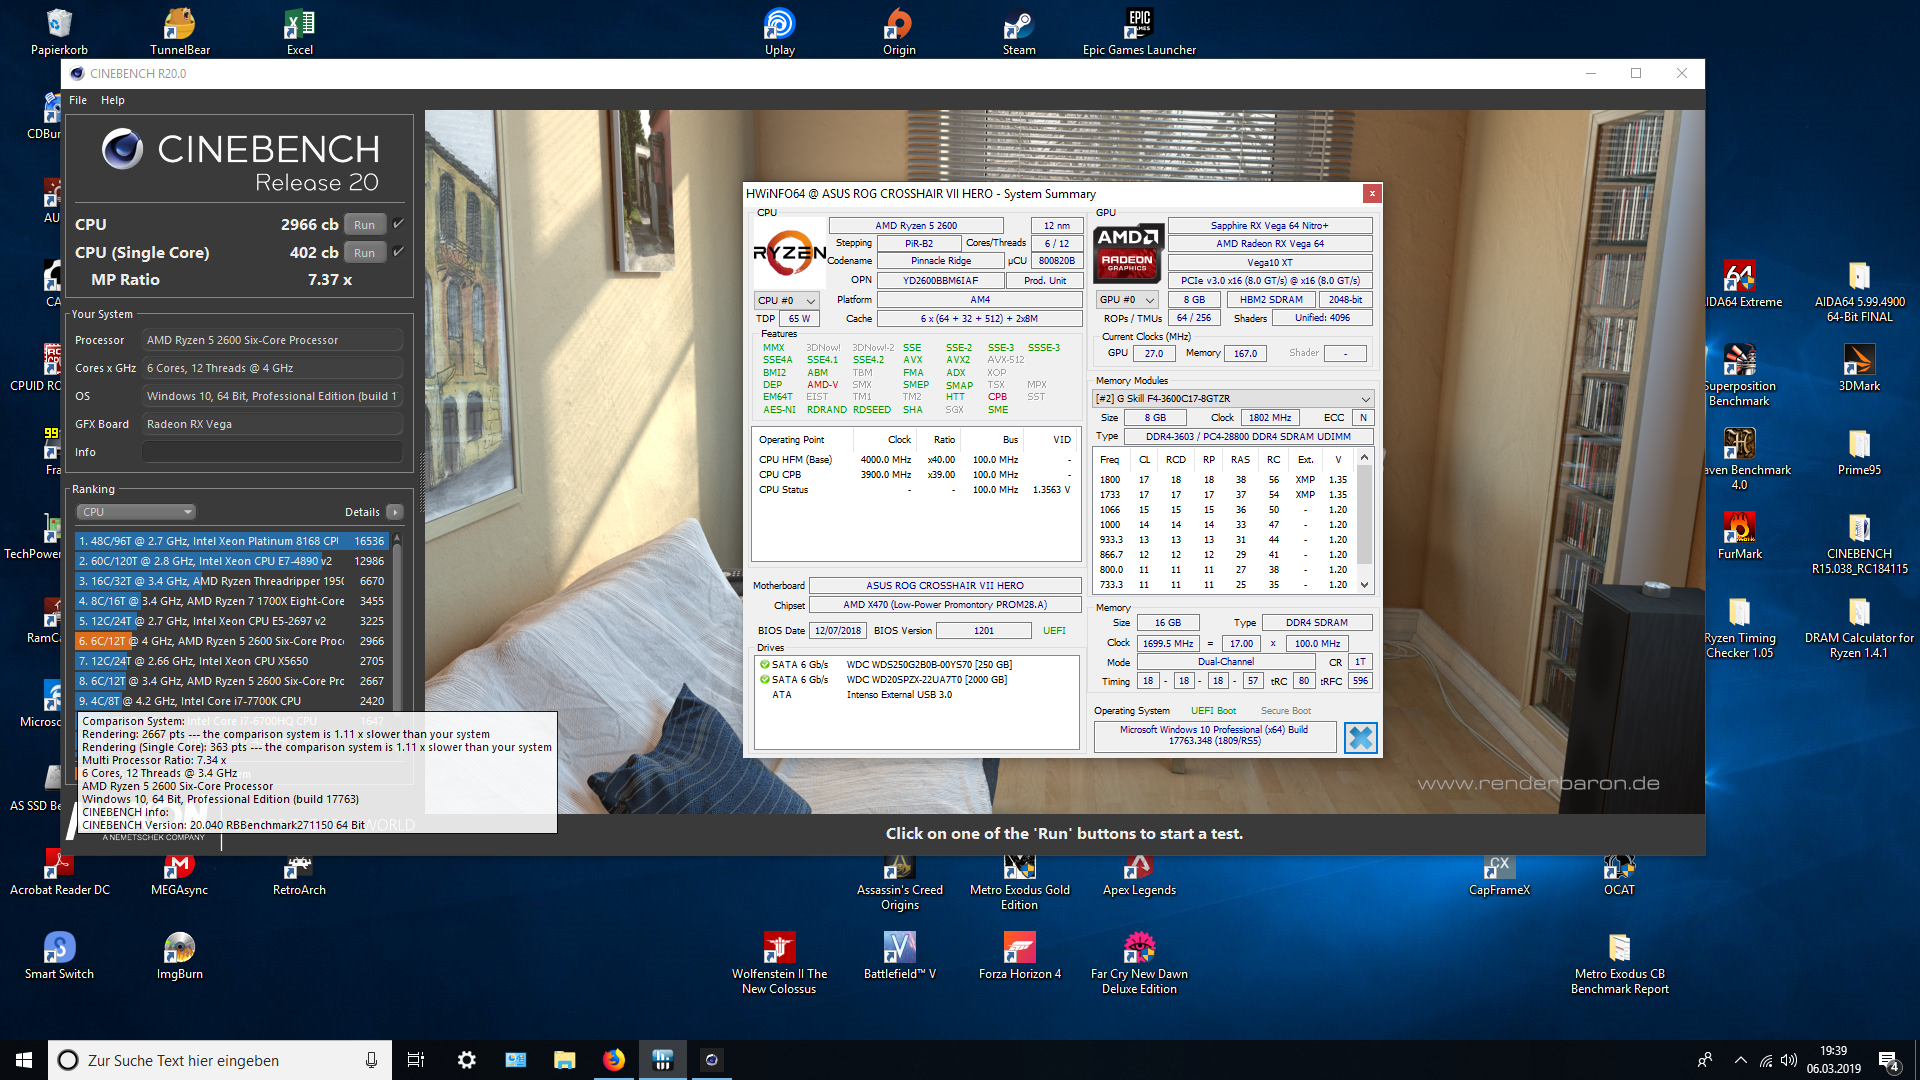Open the Ranking CPU dropdown

click(x=135, y=512)
